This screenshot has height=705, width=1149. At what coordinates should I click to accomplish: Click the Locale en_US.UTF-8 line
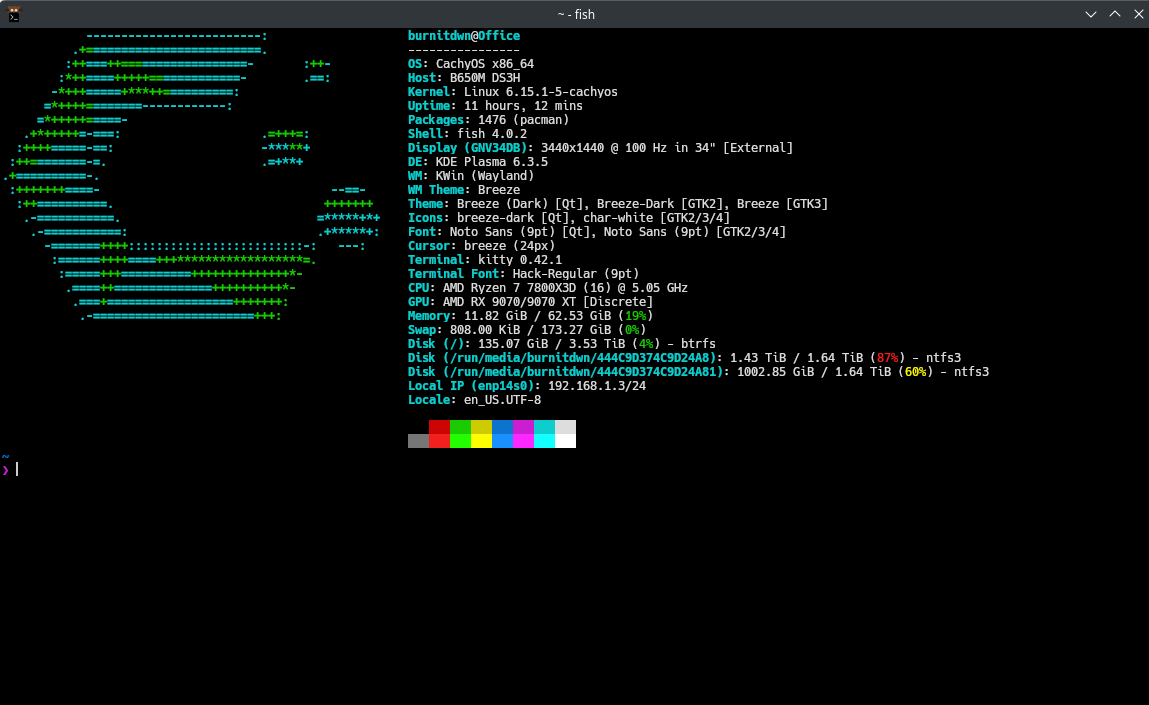[475, 399]
